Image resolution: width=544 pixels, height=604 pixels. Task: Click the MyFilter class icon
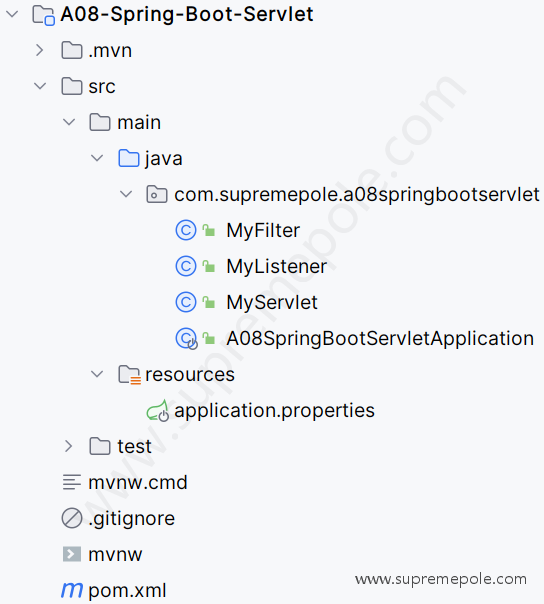point(186,230)
